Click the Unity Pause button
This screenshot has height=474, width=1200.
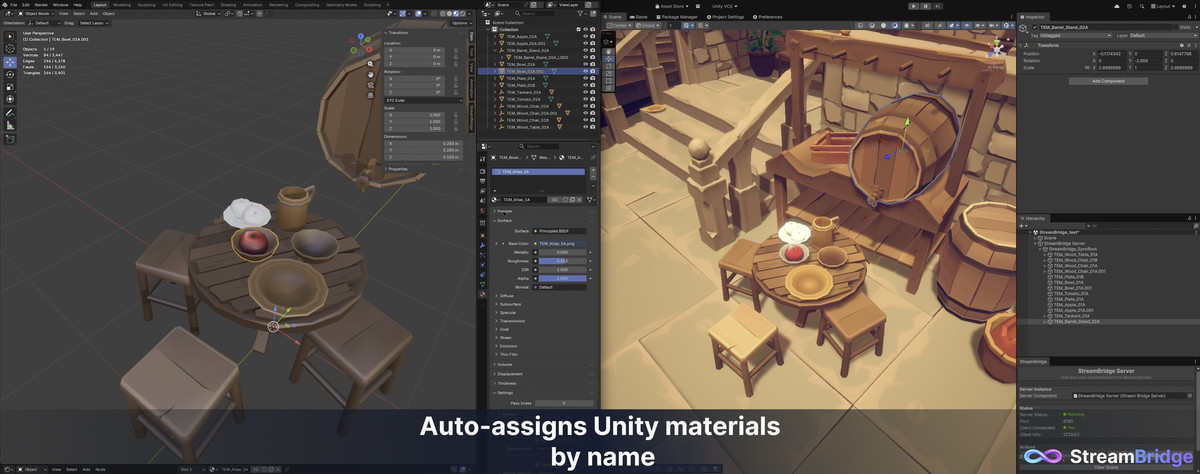coord(927,6)
